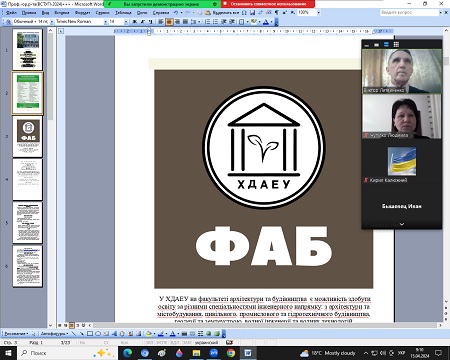This screenshot has width=450, height=360.
Task: Open the Вставка menu
Action: pos(62,13)
